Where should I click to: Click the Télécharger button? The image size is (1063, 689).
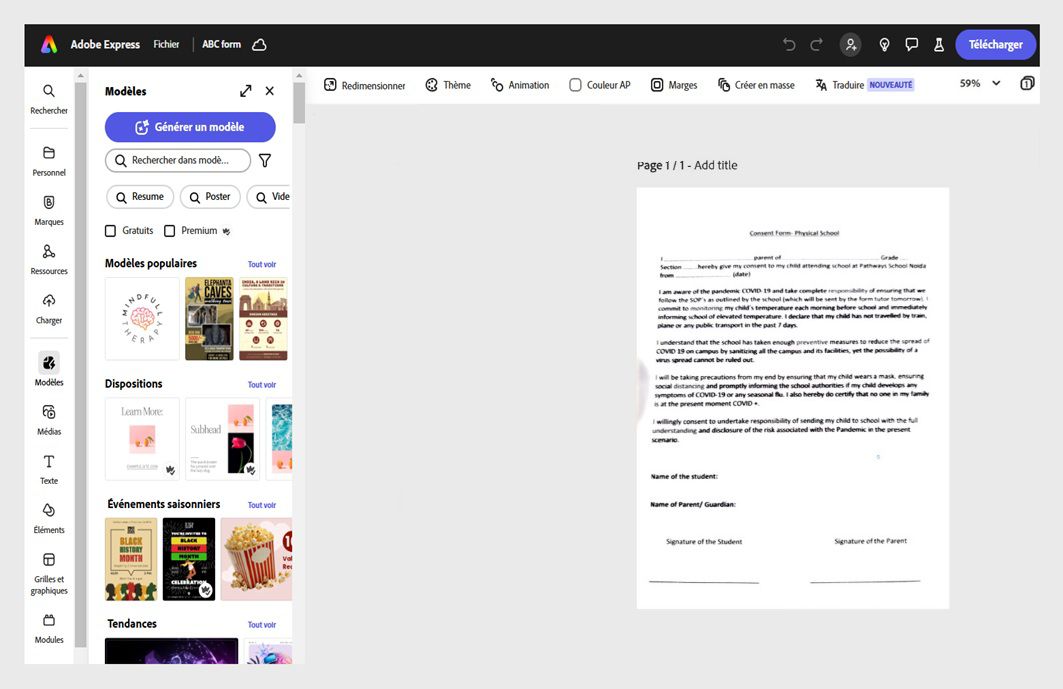point(995,45)
